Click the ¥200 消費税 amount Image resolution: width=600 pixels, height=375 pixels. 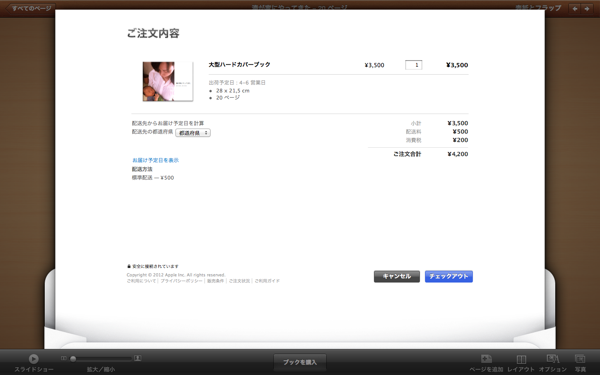pos(460,140)
